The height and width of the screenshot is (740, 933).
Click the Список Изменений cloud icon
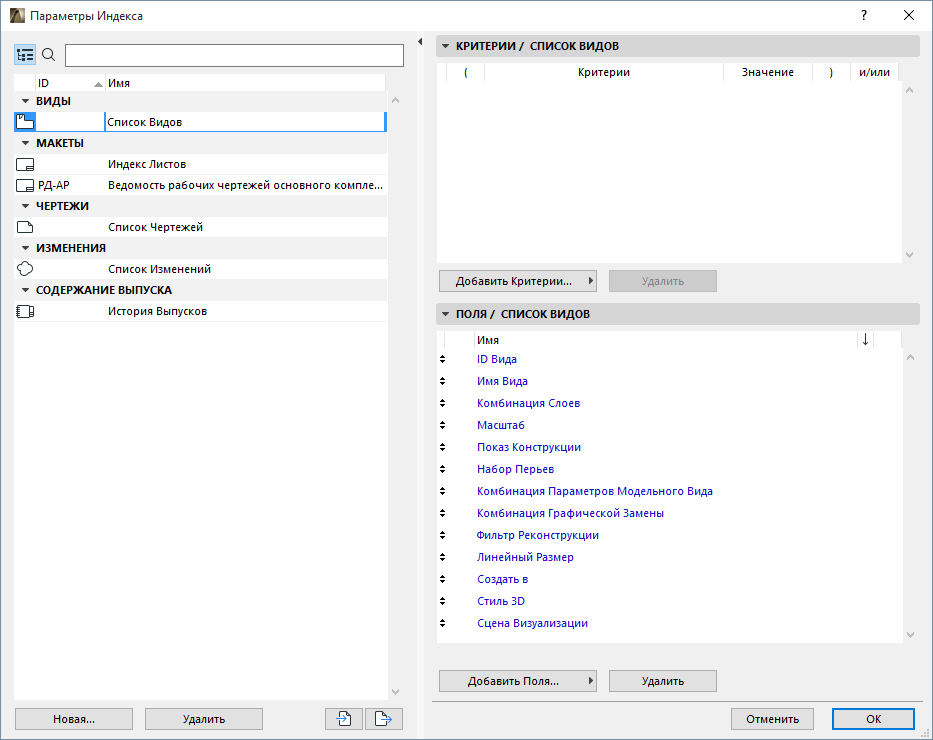click(x=25, y=269)
